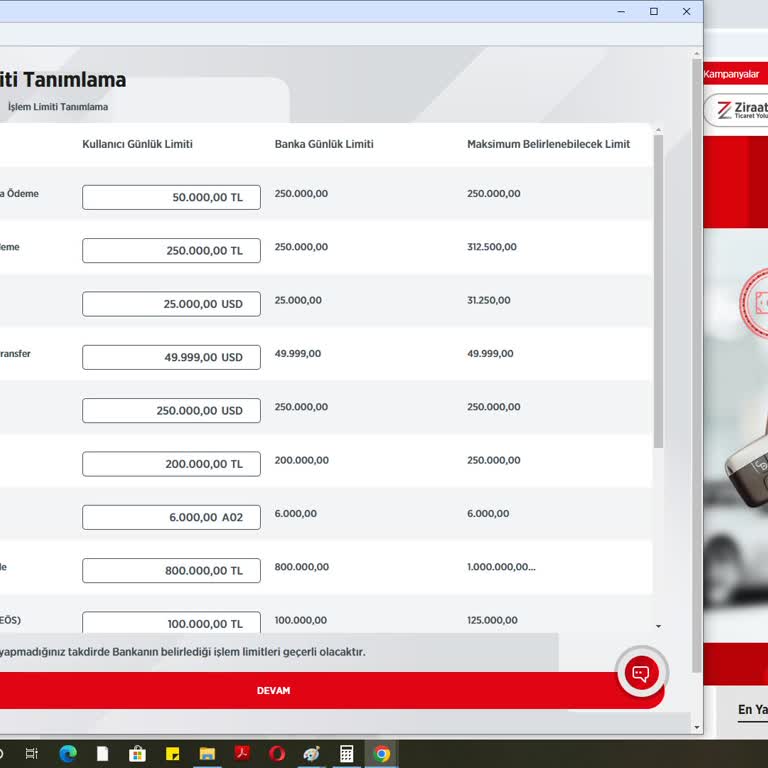Open Sticky Notes from taskbar
The height and width of the screenshot is (768, 768).
click(172, 753)
